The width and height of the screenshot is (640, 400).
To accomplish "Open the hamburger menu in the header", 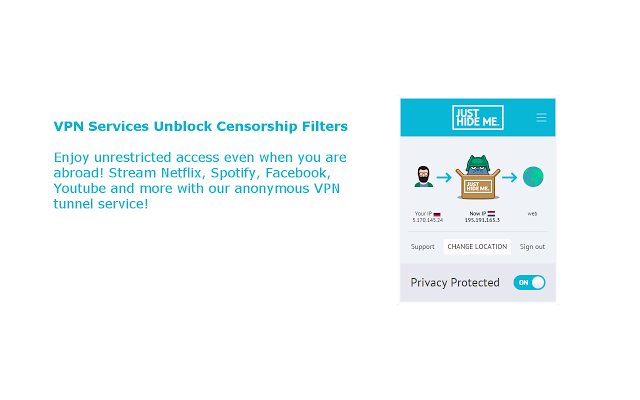I will click(541, 118).
